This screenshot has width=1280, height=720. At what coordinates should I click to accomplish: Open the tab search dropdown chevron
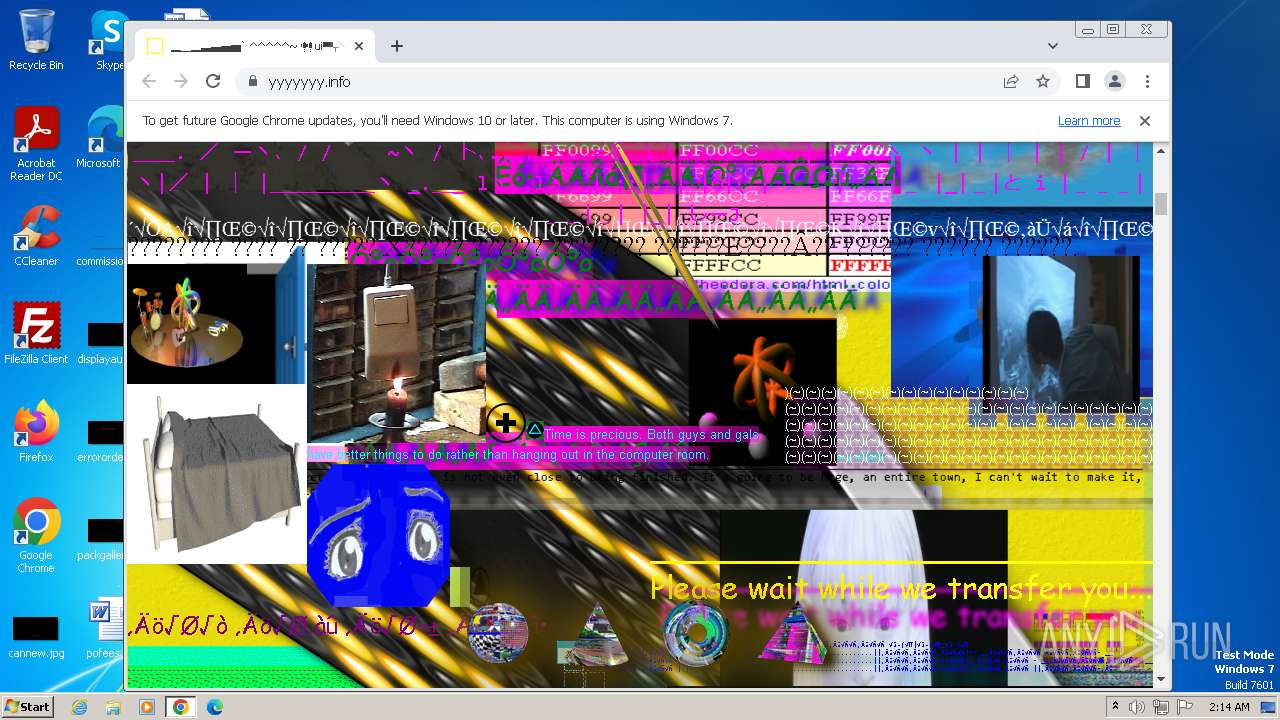(x=1053, y=46)
